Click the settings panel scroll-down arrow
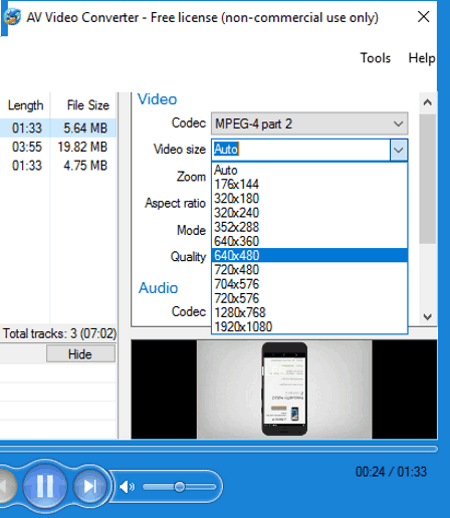This screenshot has height=518, width=450. pyautogui.click(x=428, y=317)
